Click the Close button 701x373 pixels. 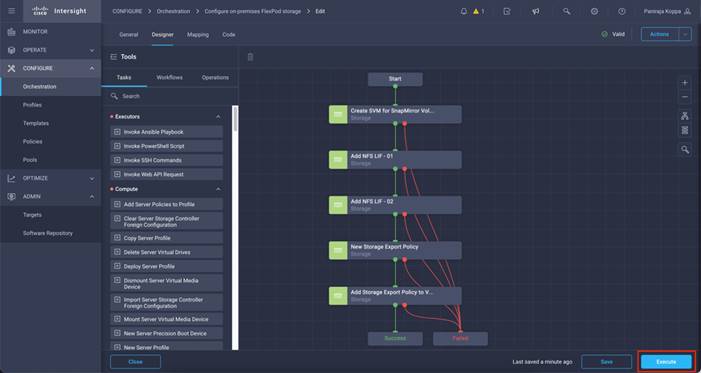tap(135, 362)
